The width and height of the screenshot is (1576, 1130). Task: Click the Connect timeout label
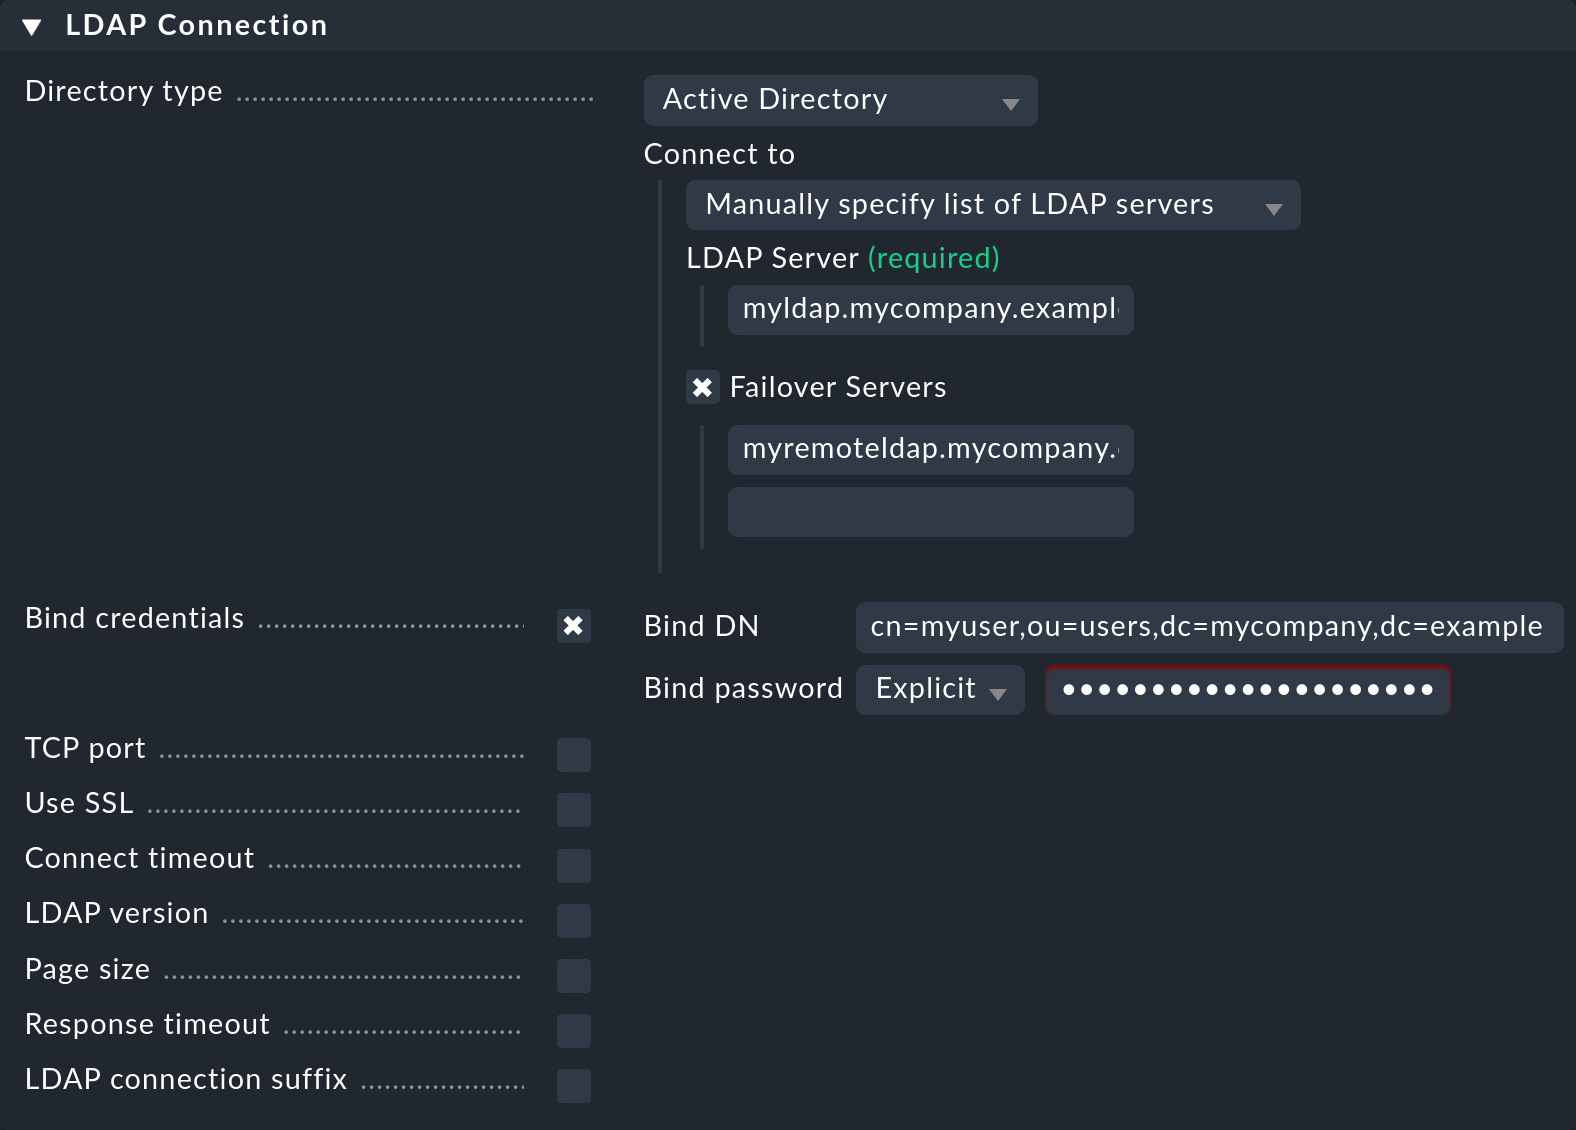point(140,858)
